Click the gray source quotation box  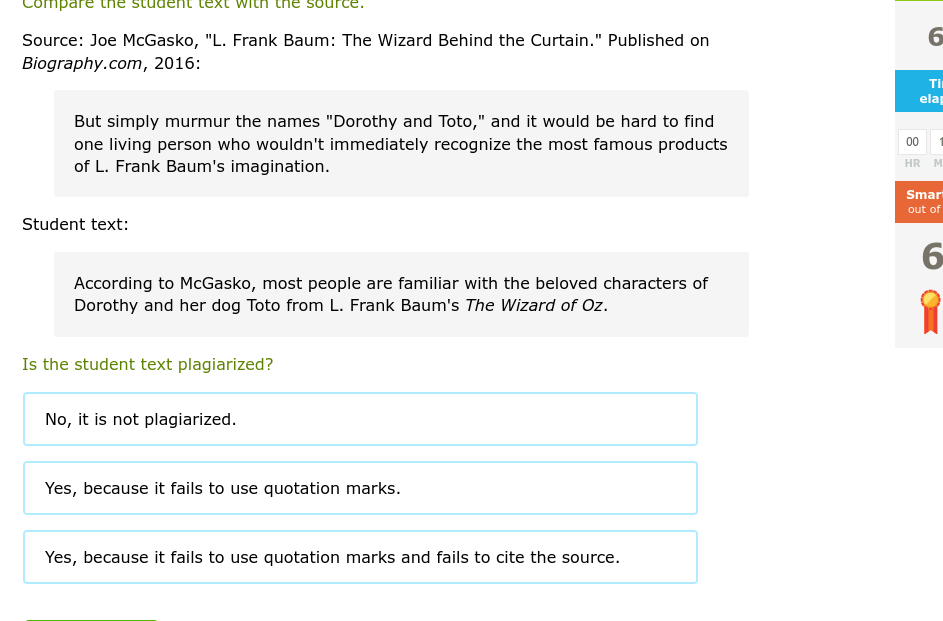pos(400,143)
